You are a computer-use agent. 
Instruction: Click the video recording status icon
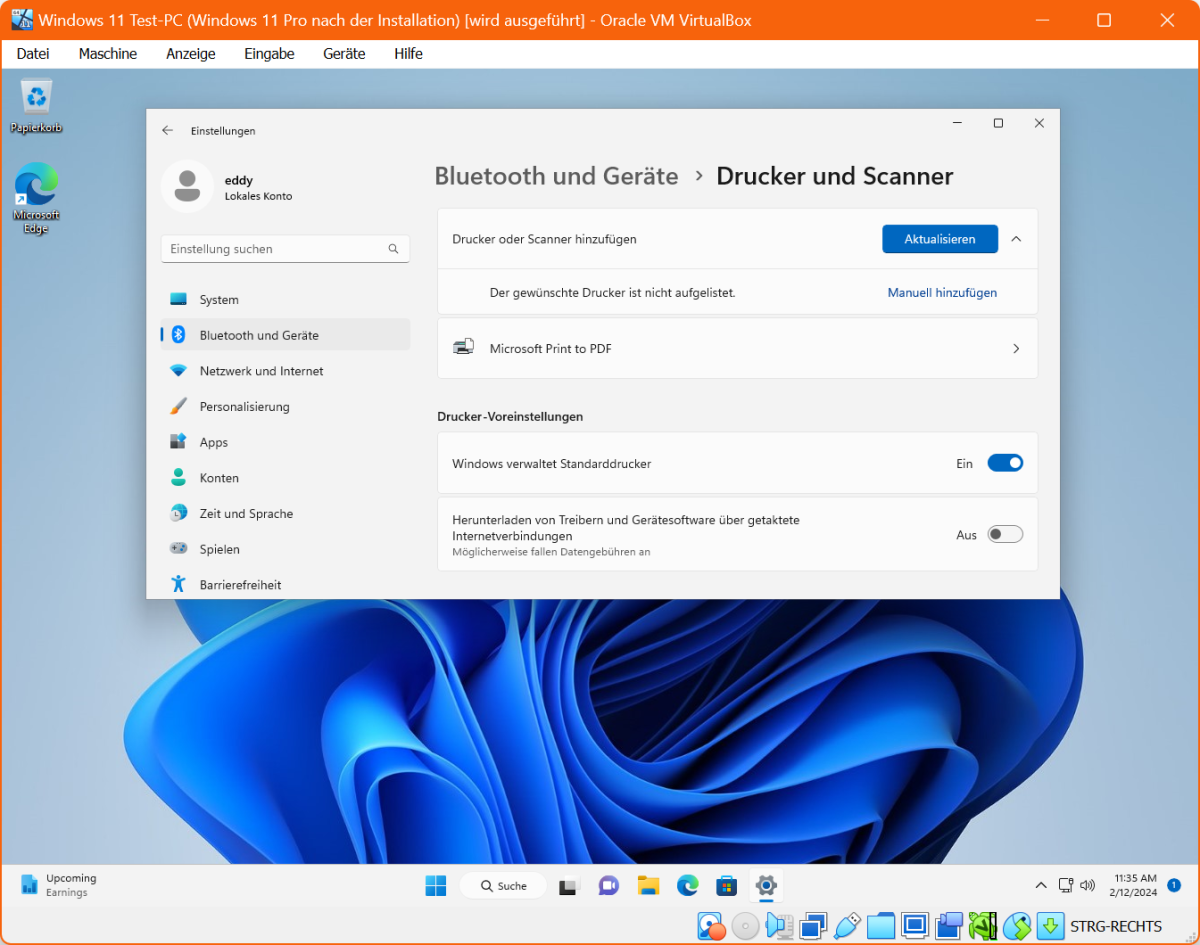click(948, 926)
